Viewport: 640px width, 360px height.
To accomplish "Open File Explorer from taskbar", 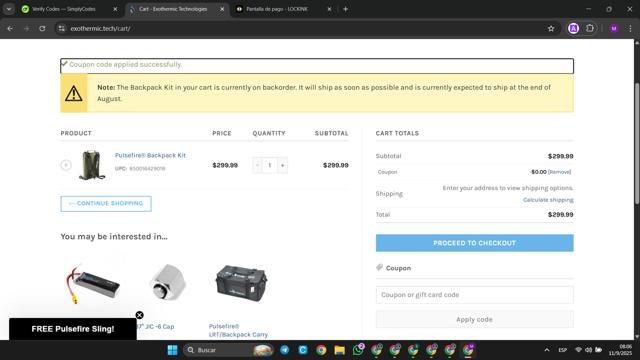I will click(340, 350).
